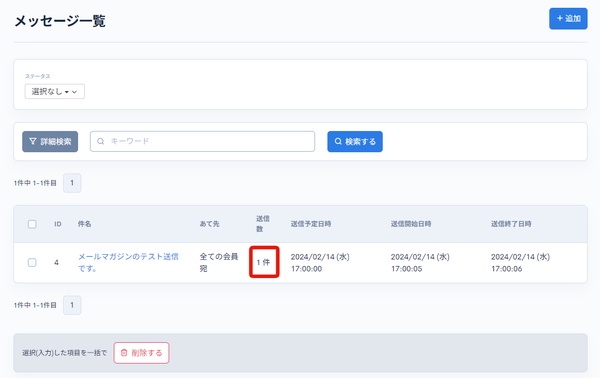600x378 pixels.
Task: Click the メッセージ一覧 page heading
Action: pos(60,20)
